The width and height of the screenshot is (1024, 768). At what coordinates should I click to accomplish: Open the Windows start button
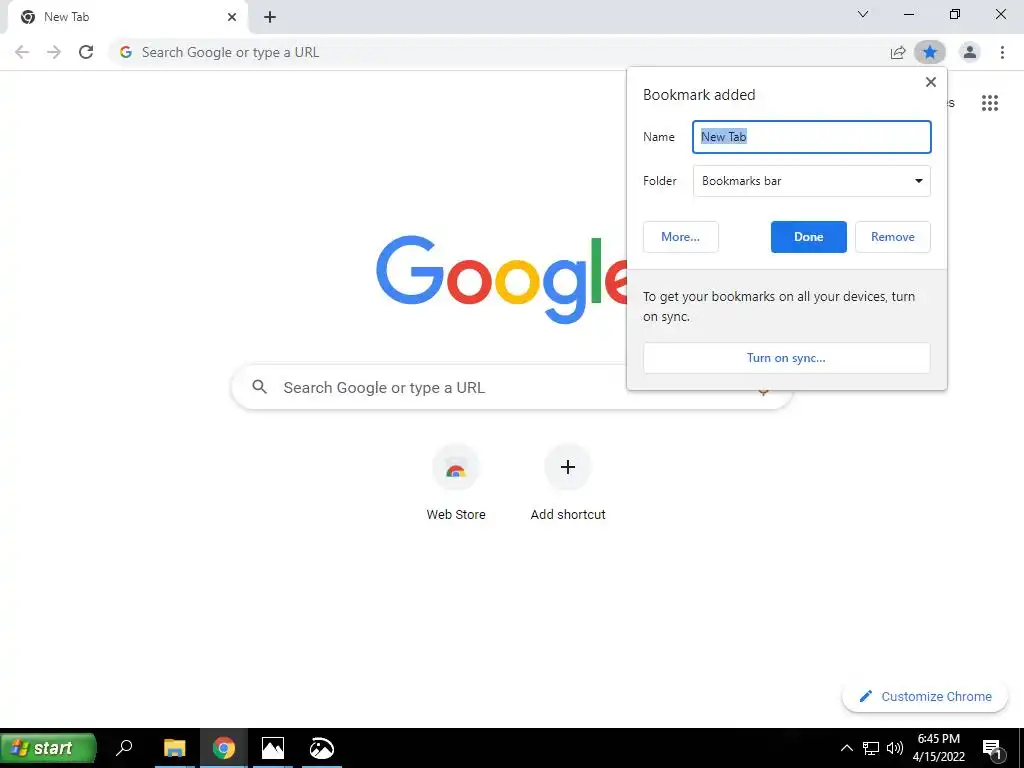point(48,748)
